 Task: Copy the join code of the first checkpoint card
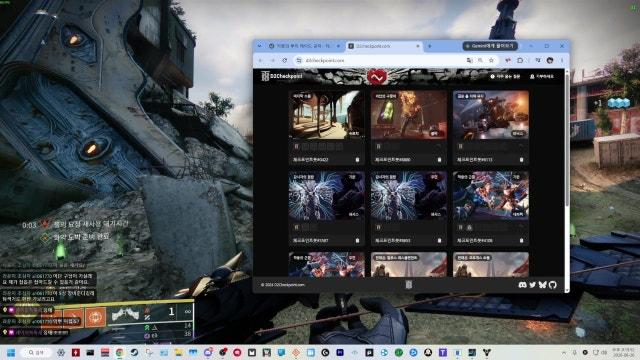click(358, 160)
